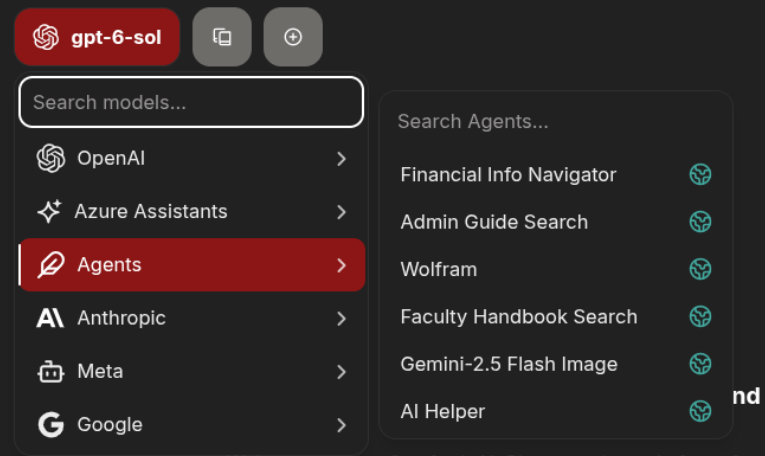Open the Azure Assistants menu item

(x=191, y=212)
